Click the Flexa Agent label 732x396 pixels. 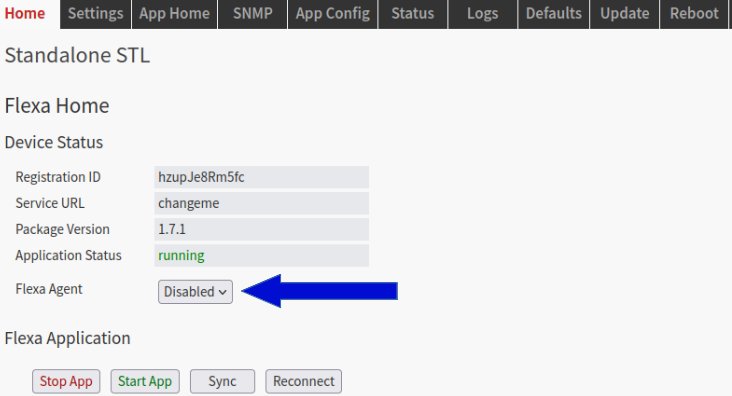49,289
